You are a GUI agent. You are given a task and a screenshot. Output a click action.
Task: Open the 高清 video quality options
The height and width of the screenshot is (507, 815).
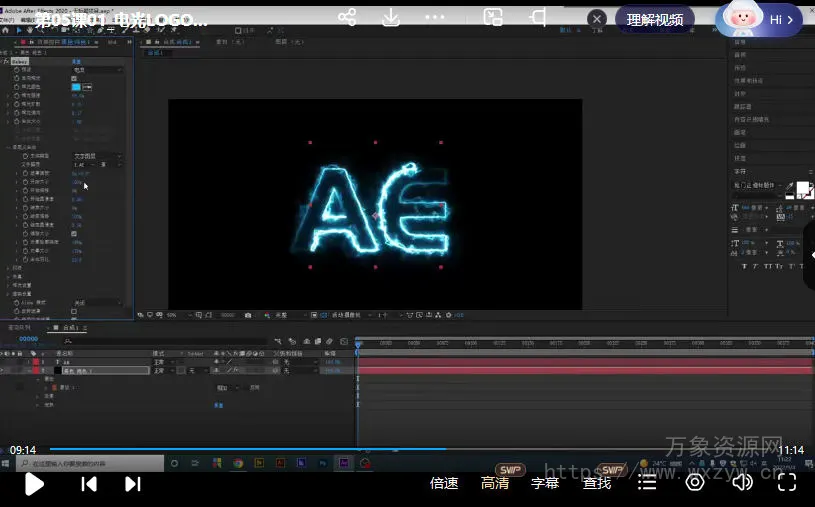click(x=495, y=483)
